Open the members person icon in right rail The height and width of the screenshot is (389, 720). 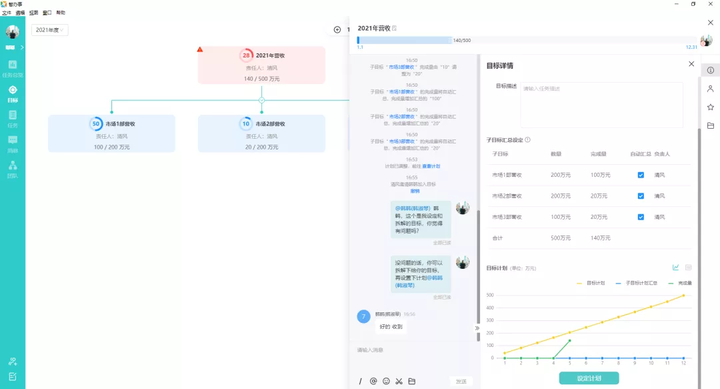(710, 89)
